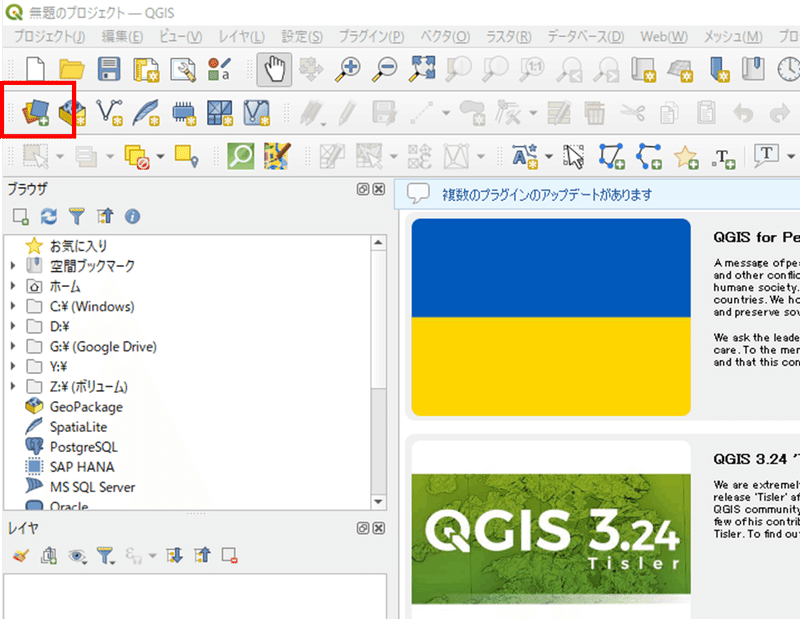Viewport: 800px width, 619px height.
Task: Save the current project
Action: pyautogui.click(x=107, y=69)
